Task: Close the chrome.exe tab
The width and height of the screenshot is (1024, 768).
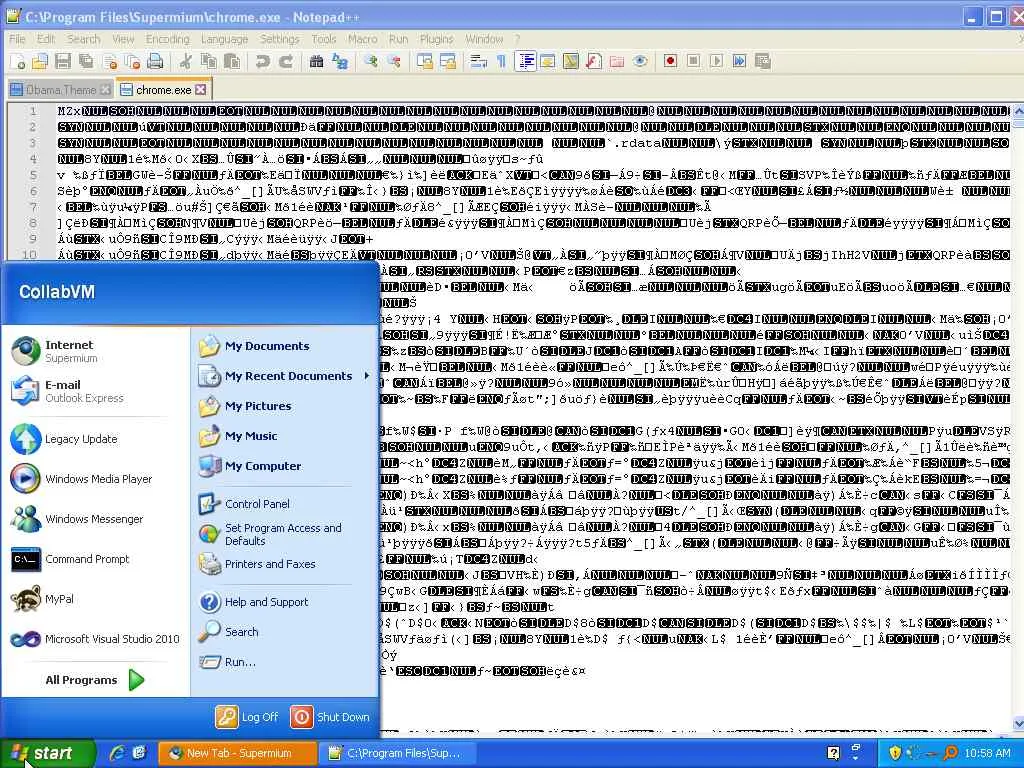Action: coord(200,89)
